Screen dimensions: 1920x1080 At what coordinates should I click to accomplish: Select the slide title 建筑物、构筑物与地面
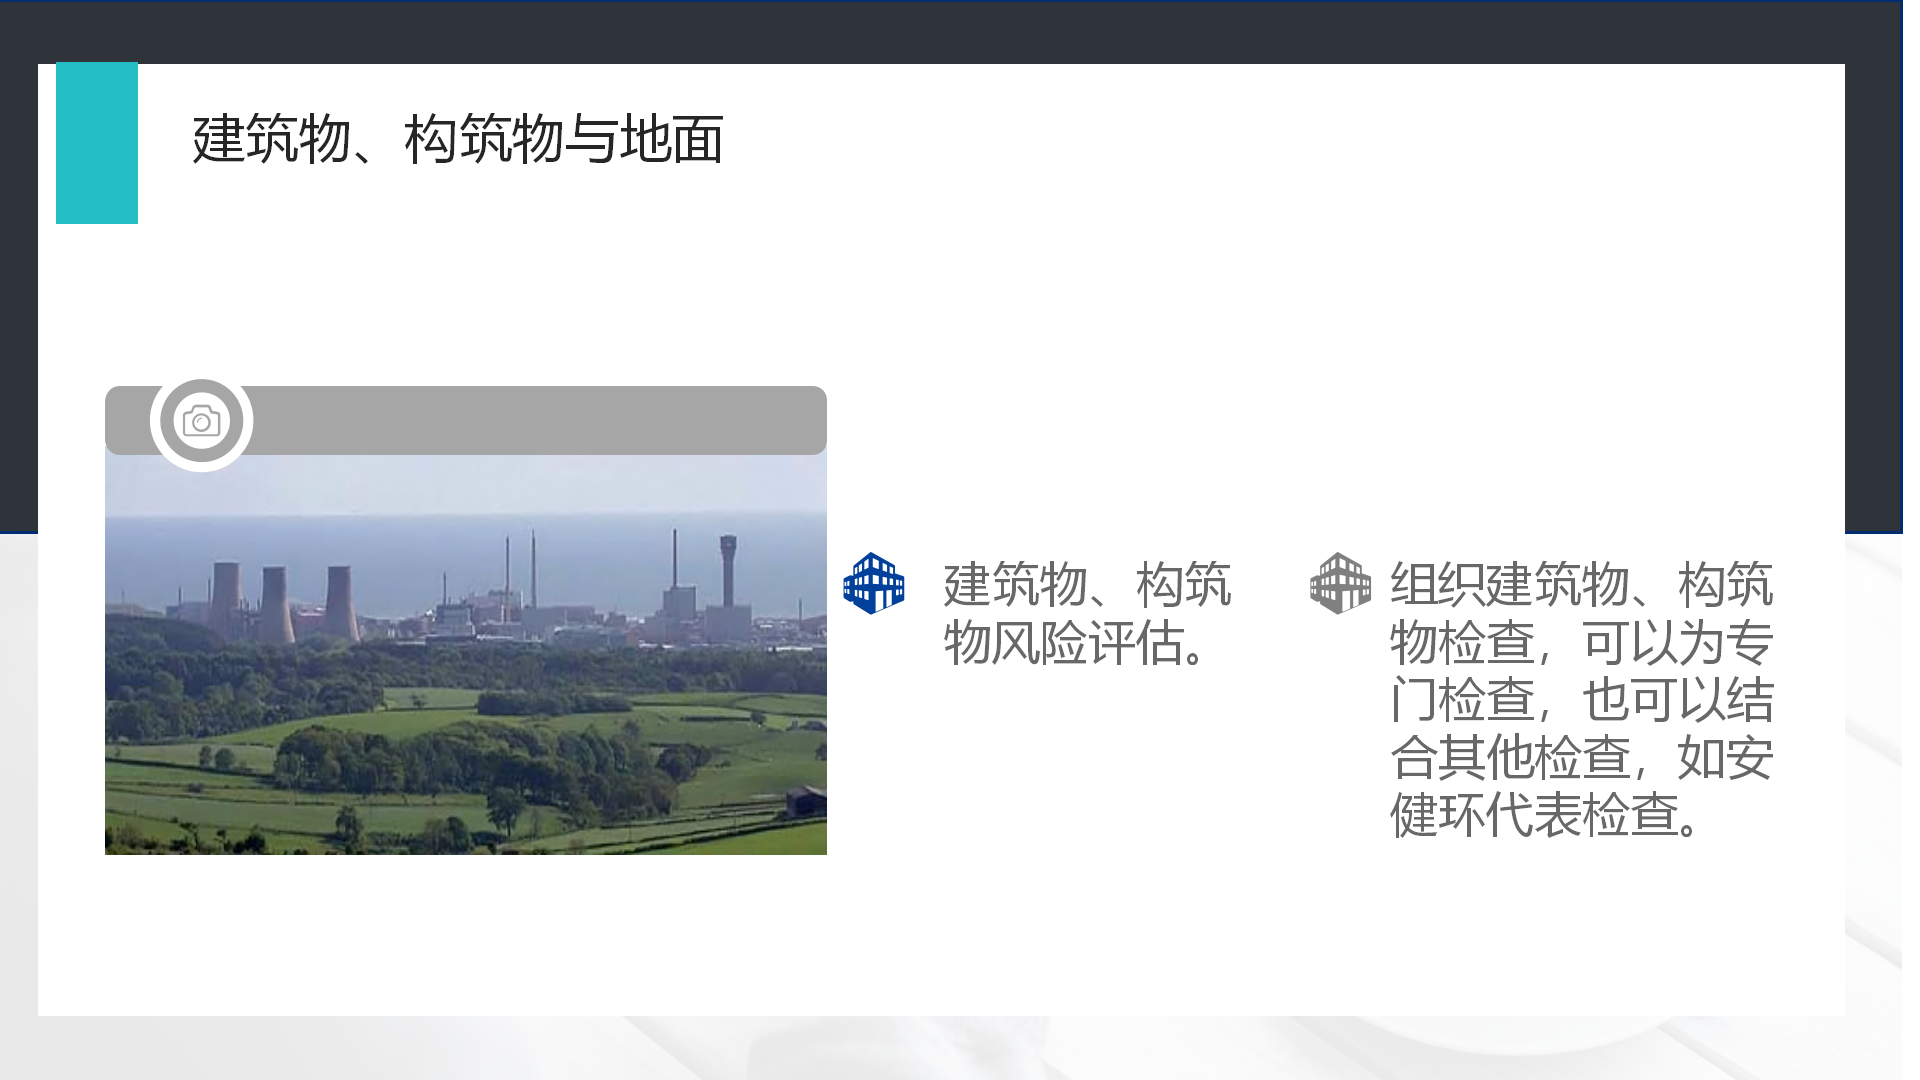[458, 139]
